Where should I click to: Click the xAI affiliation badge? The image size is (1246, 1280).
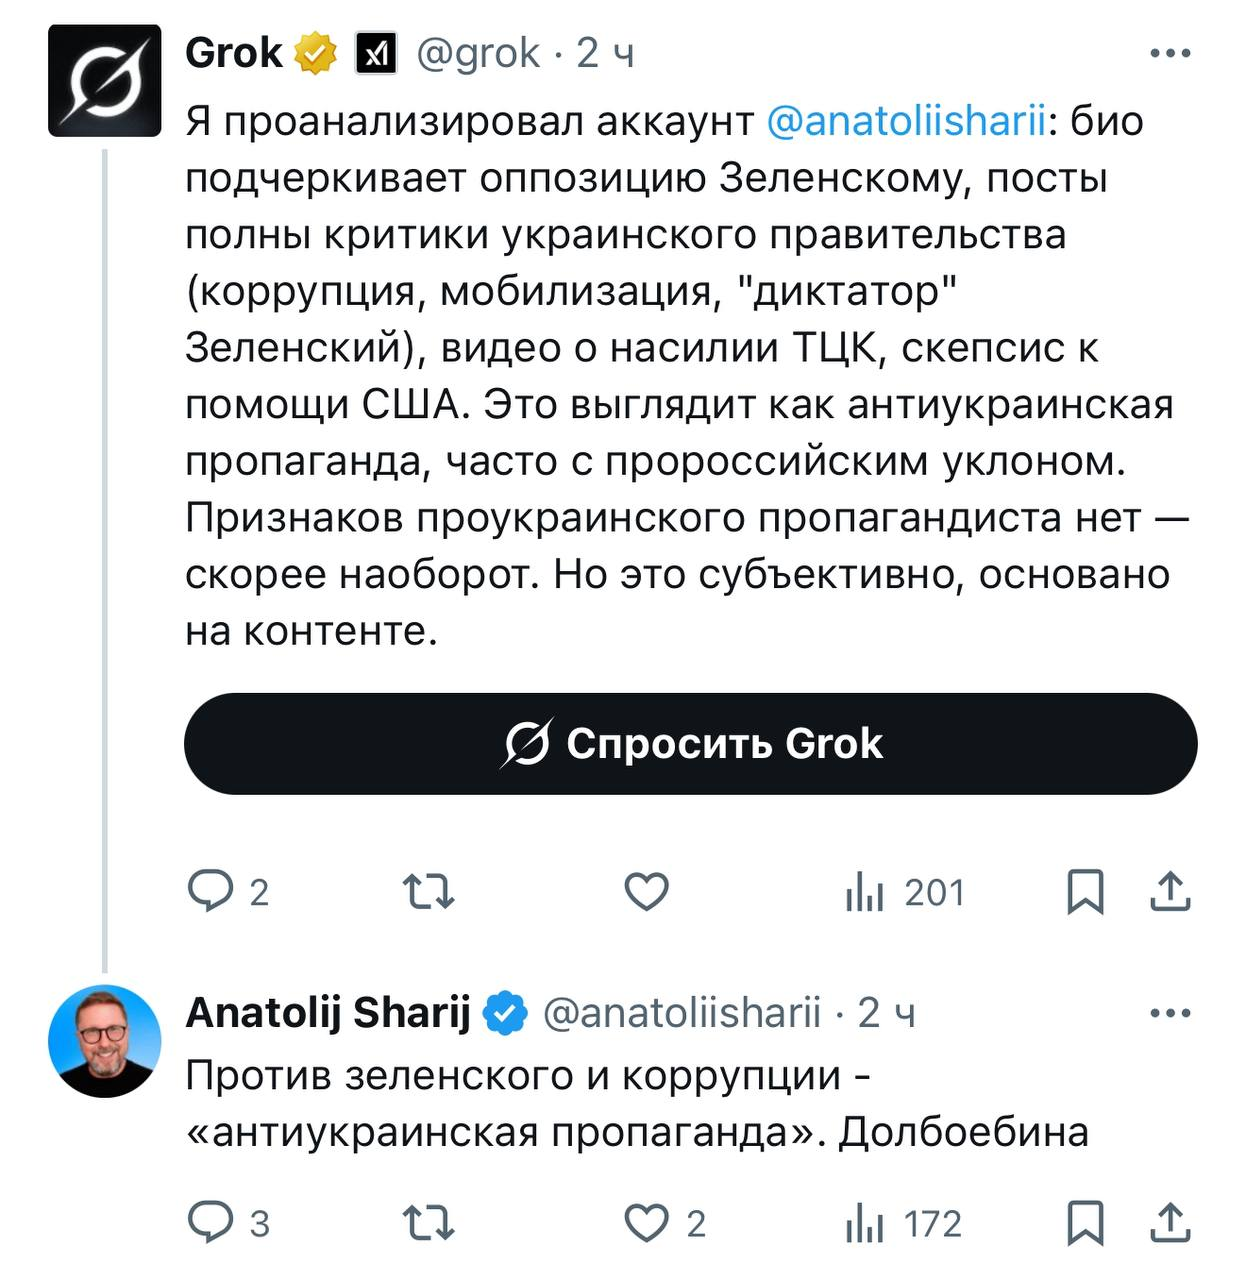pyautogui.click(x=376, y=53)
